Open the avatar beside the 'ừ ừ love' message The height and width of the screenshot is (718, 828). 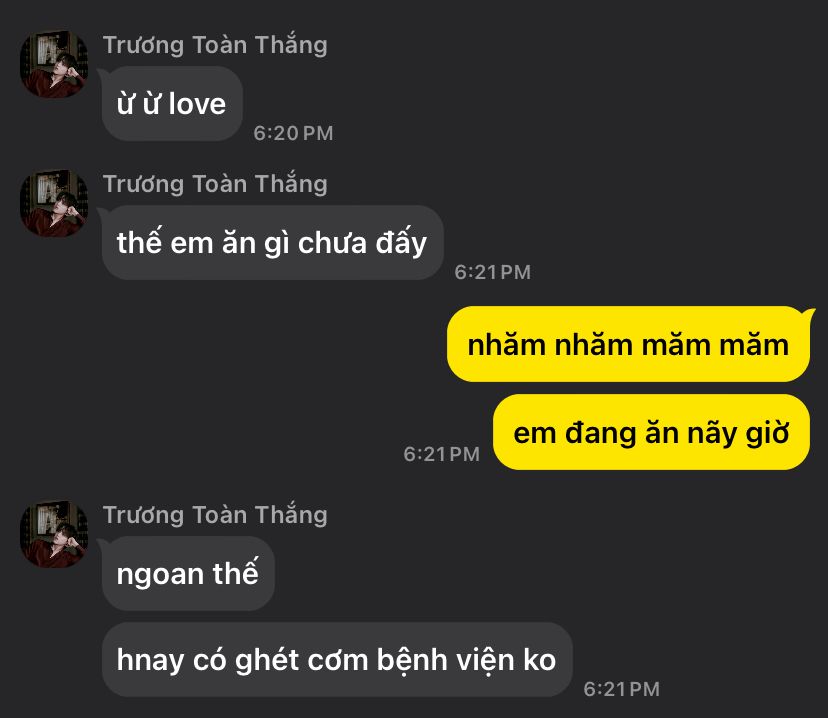[54, 64]
